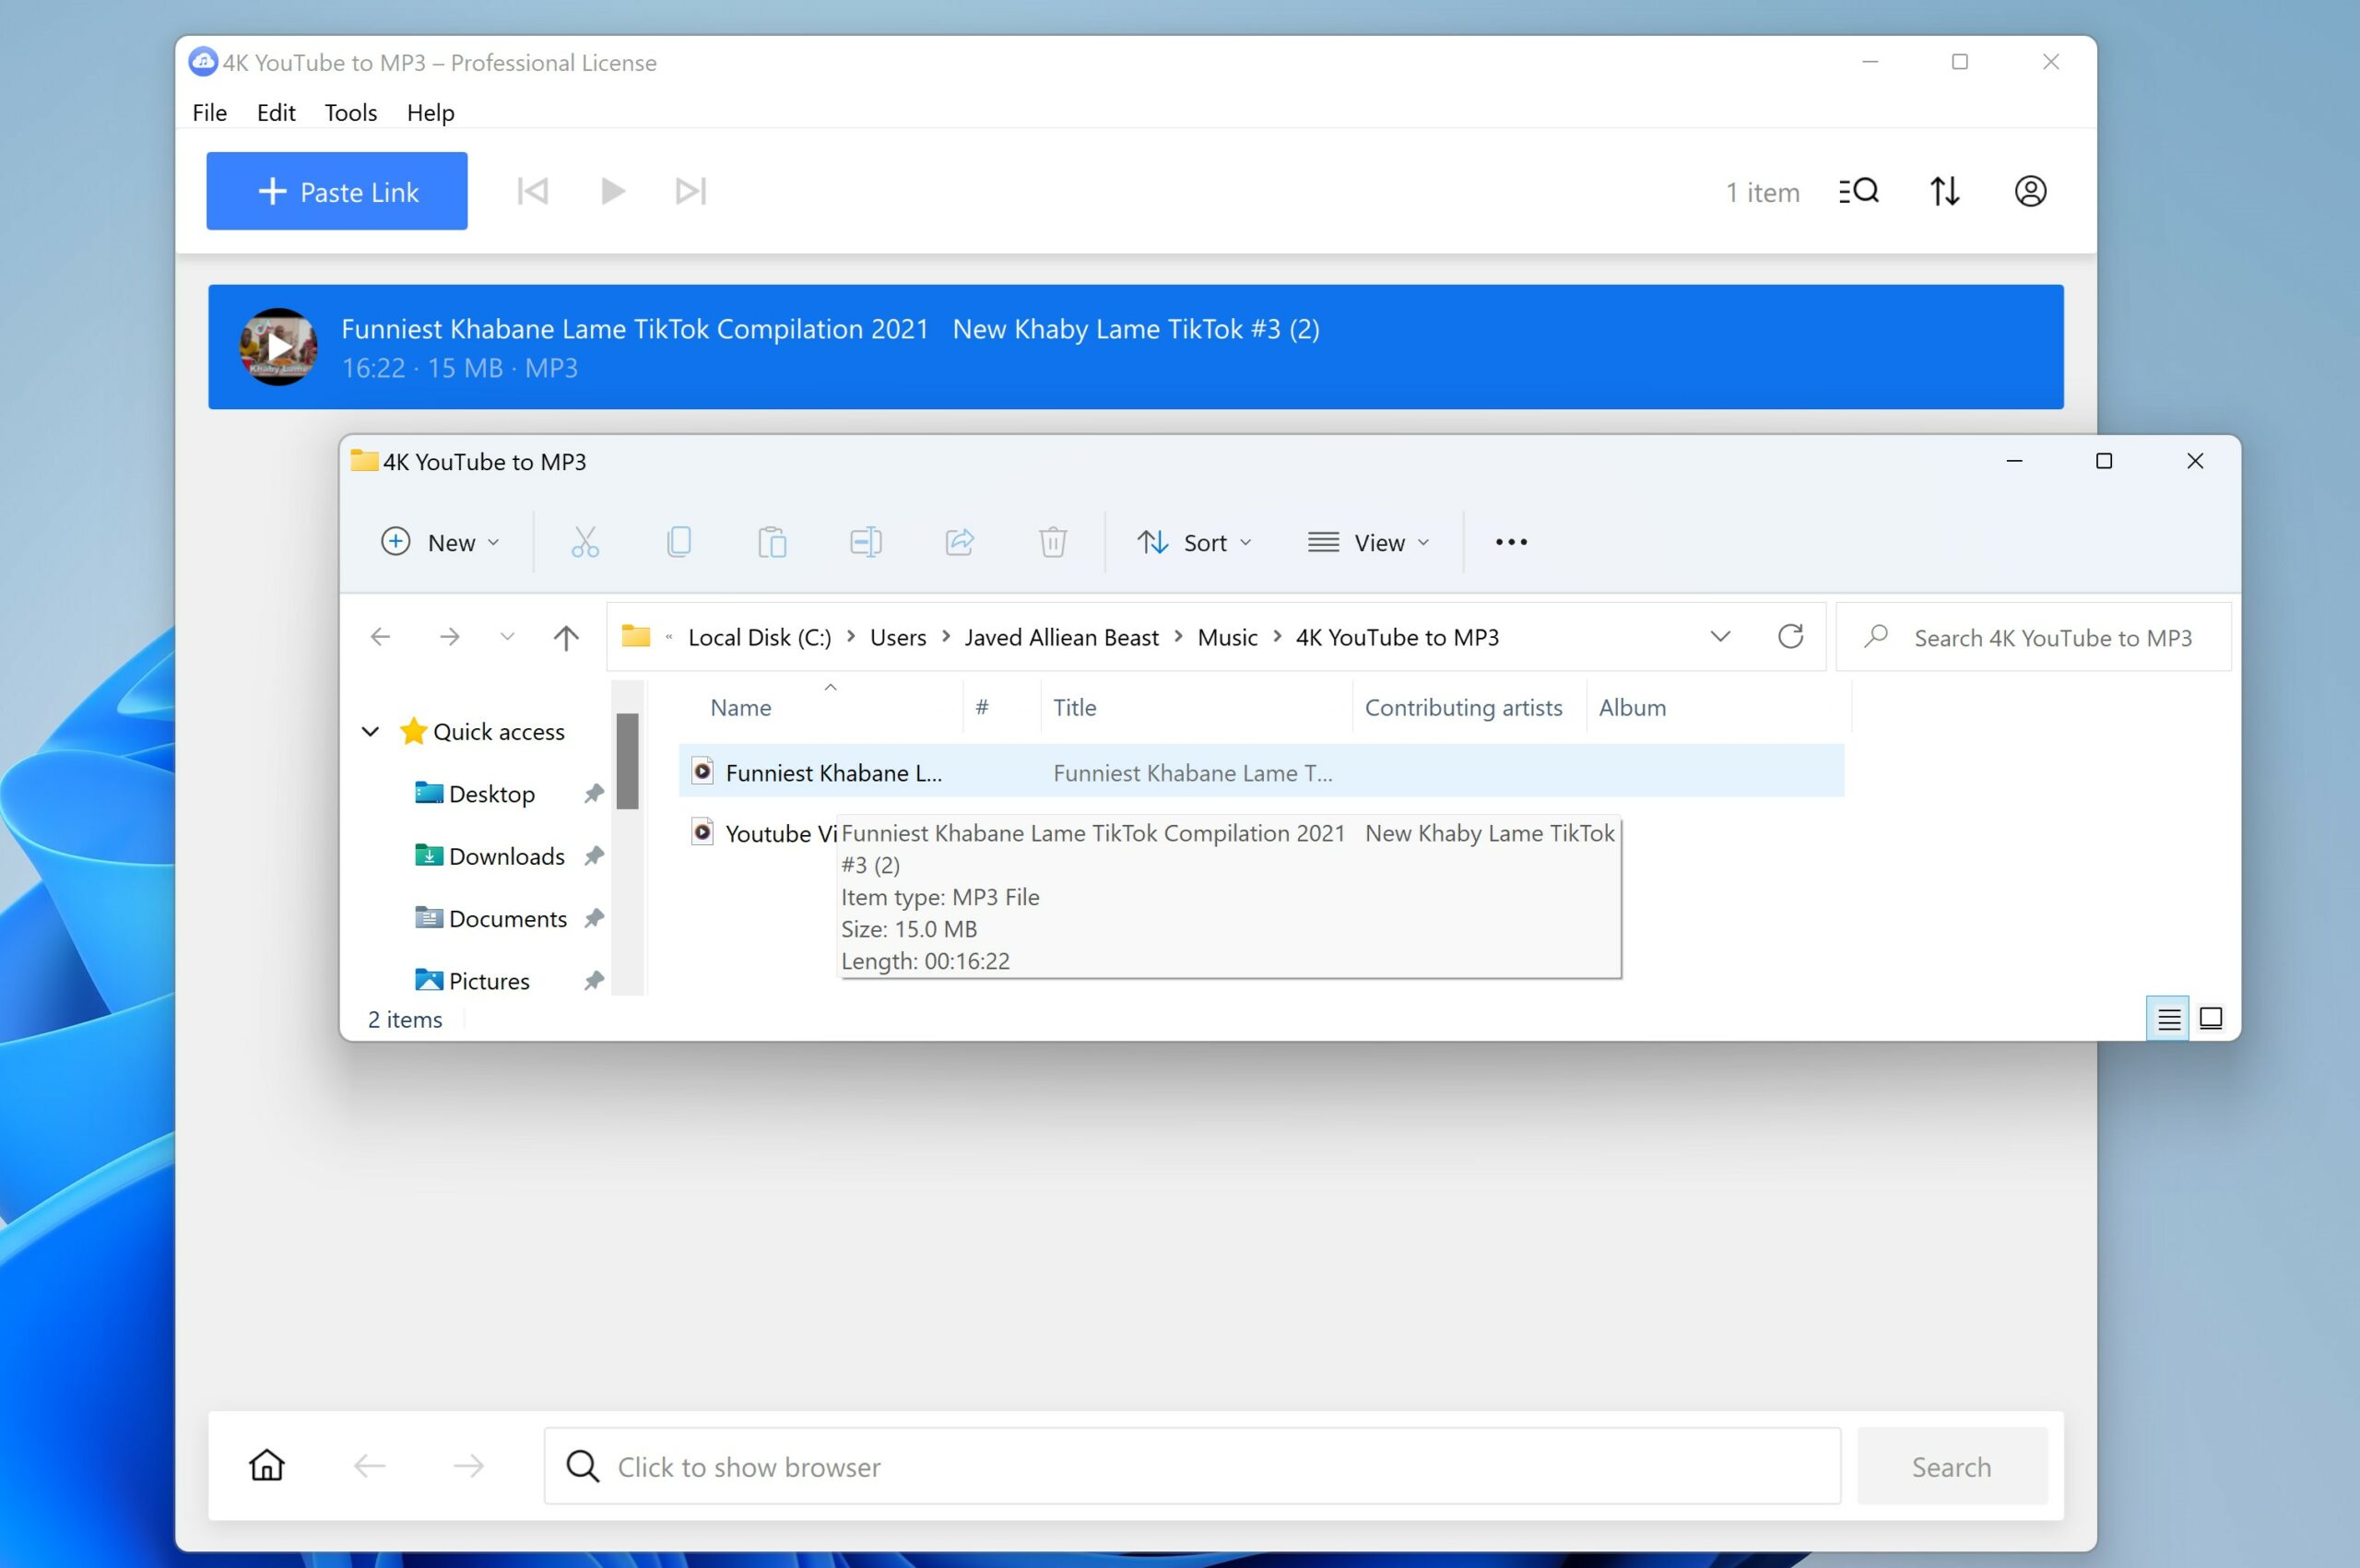Navigate back in Explorer
Screen dimensions: 2360x1568
click(380, 636)
